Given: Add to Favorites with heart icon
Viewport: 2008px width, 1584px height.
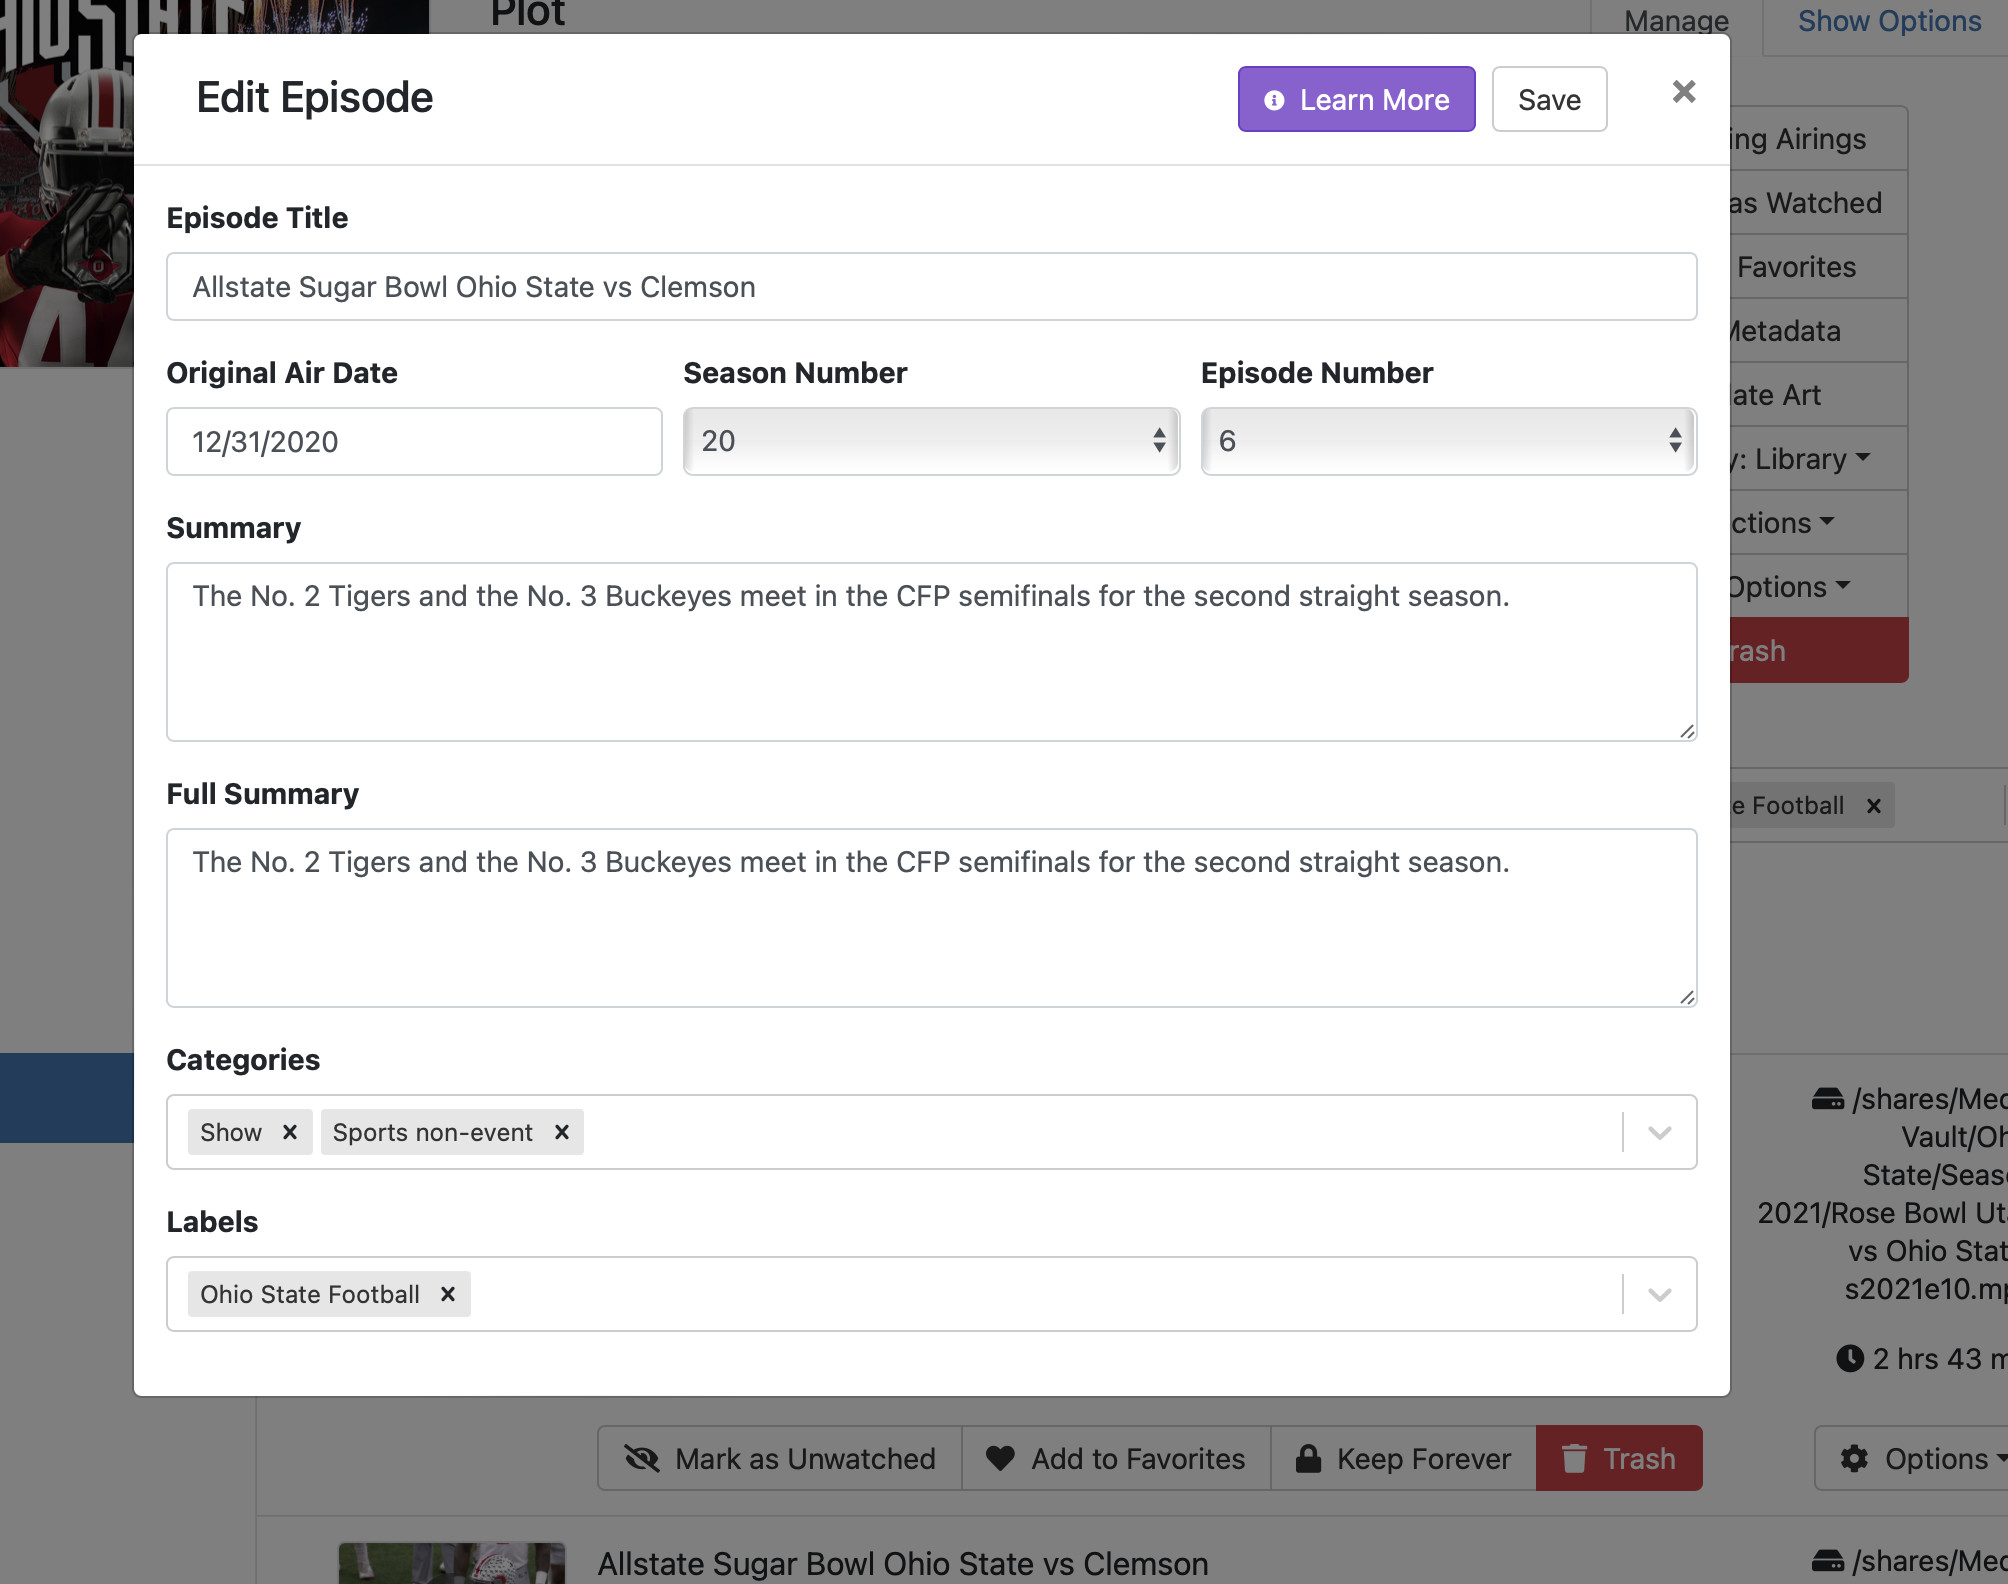Looking at the screenshot, I should click(1116, 1458).
